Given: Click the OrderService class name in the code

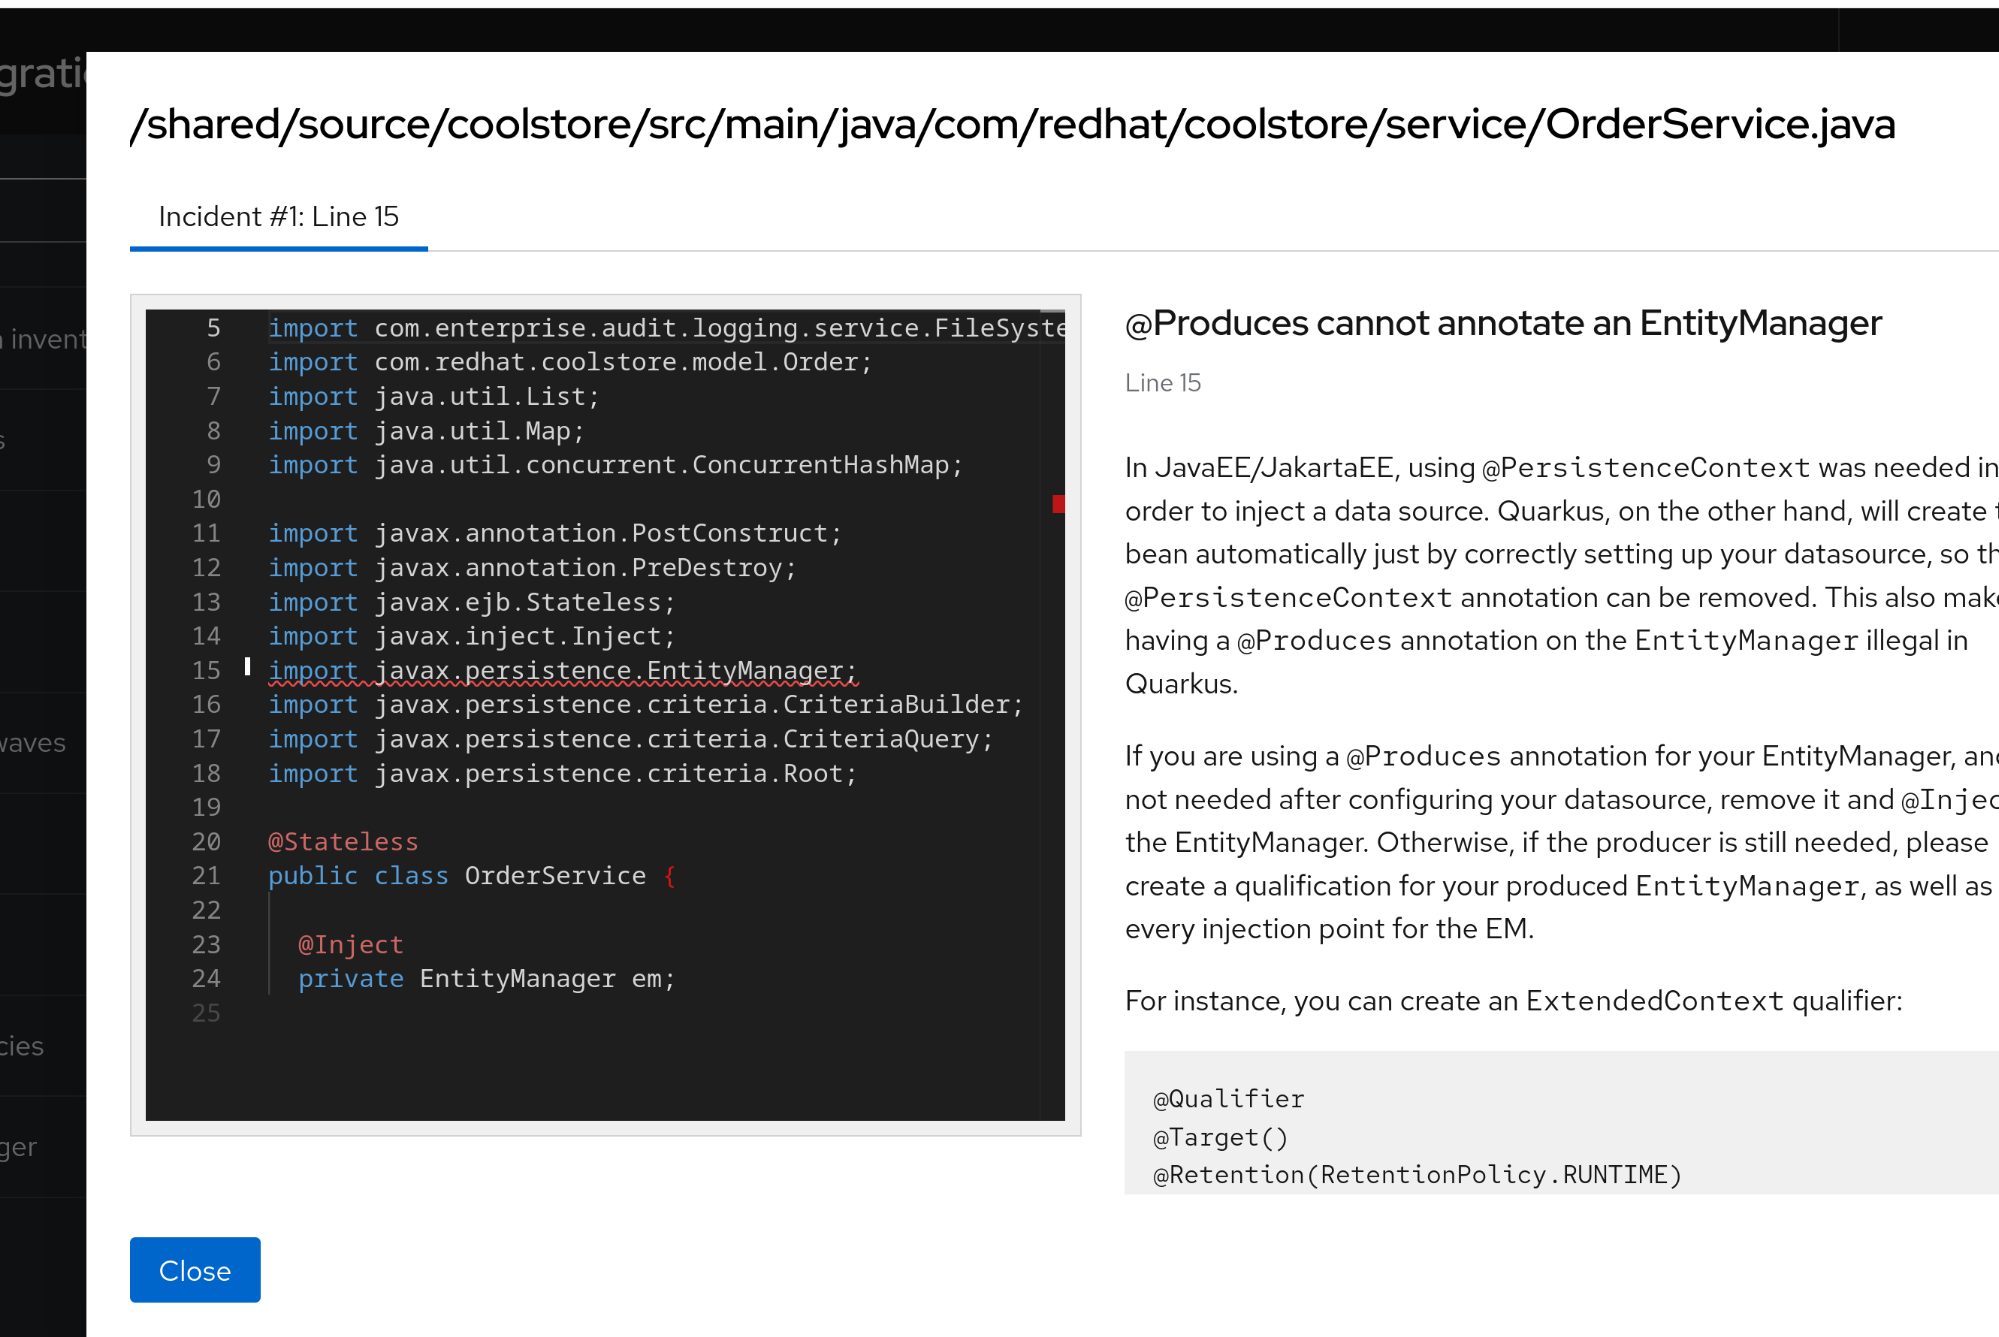Looking at the screenshot, I should point(555,876).
